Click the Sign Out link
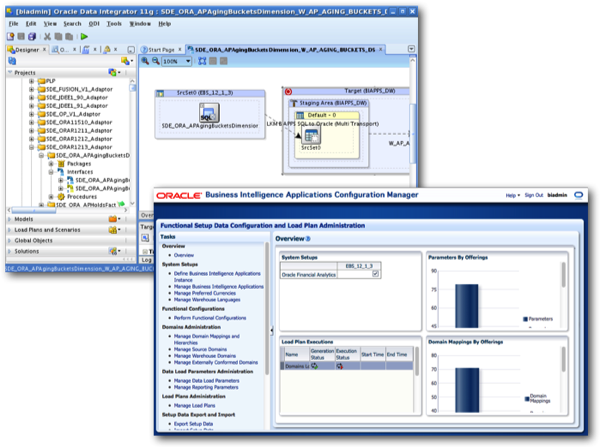Image resolution: width=600 pixels, height=448 pixels. (x=534, y=195)
